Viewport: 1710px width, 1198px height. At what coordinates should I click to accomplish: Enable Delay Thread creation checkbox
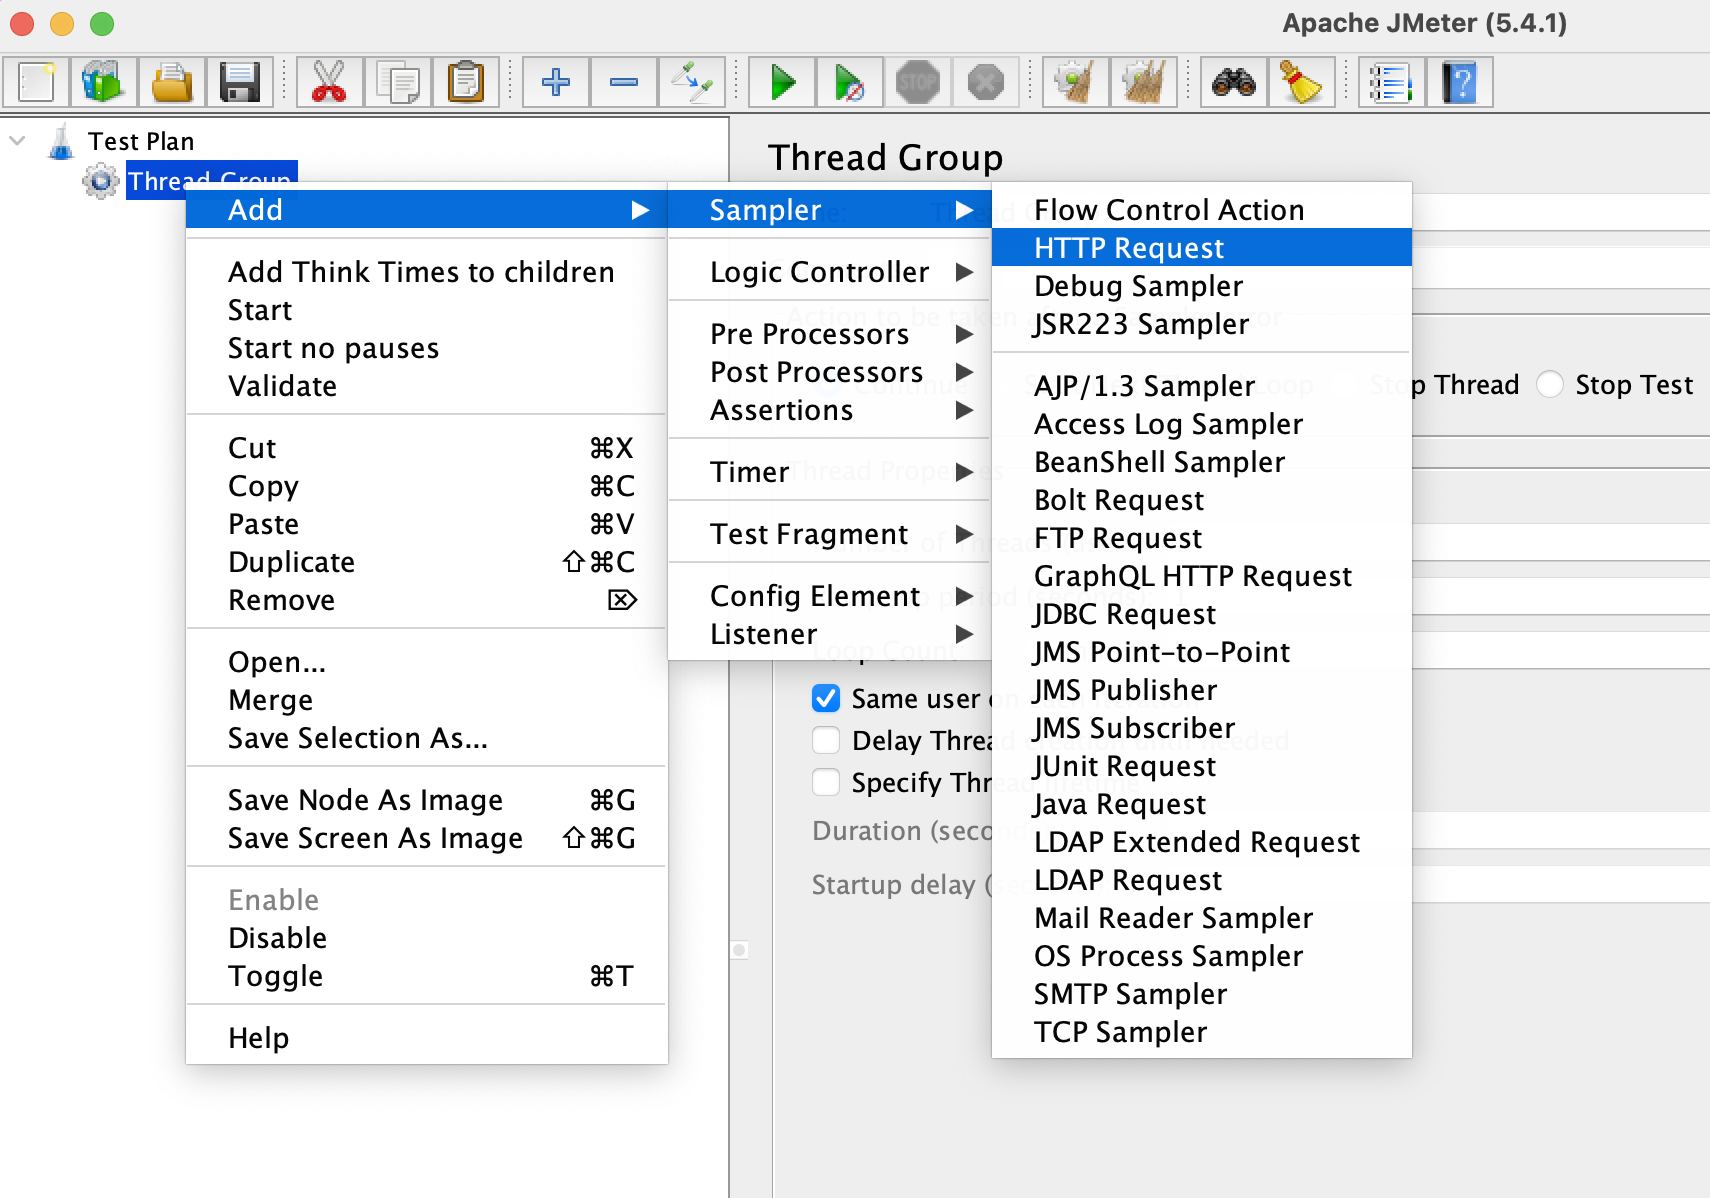pyautogui.click(x=826, y=740)
